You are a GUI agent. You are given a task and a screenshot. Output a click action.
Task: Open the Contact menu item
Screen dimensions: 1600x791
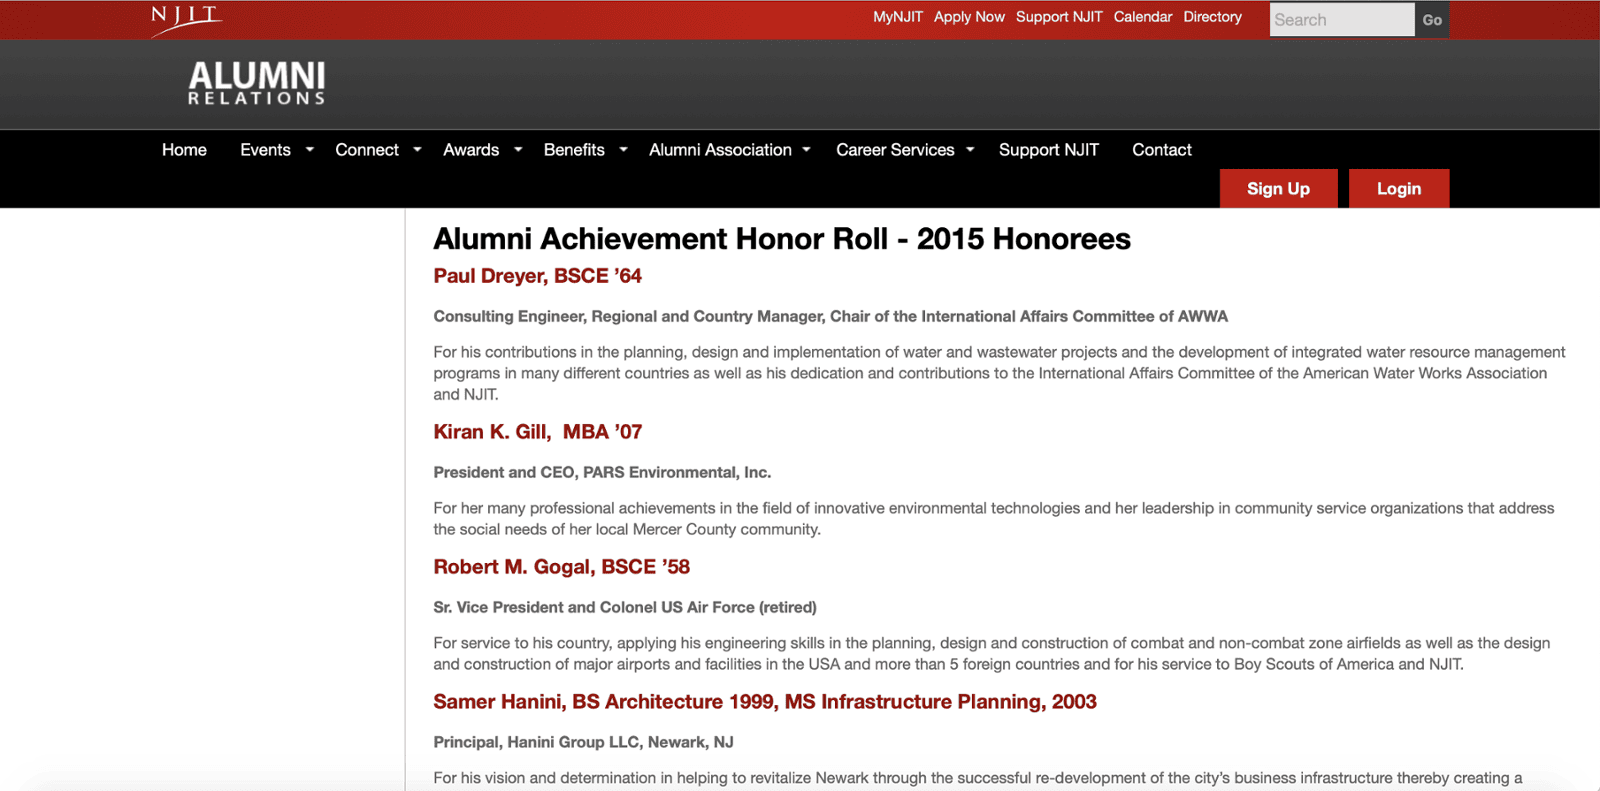(1162, 150)
